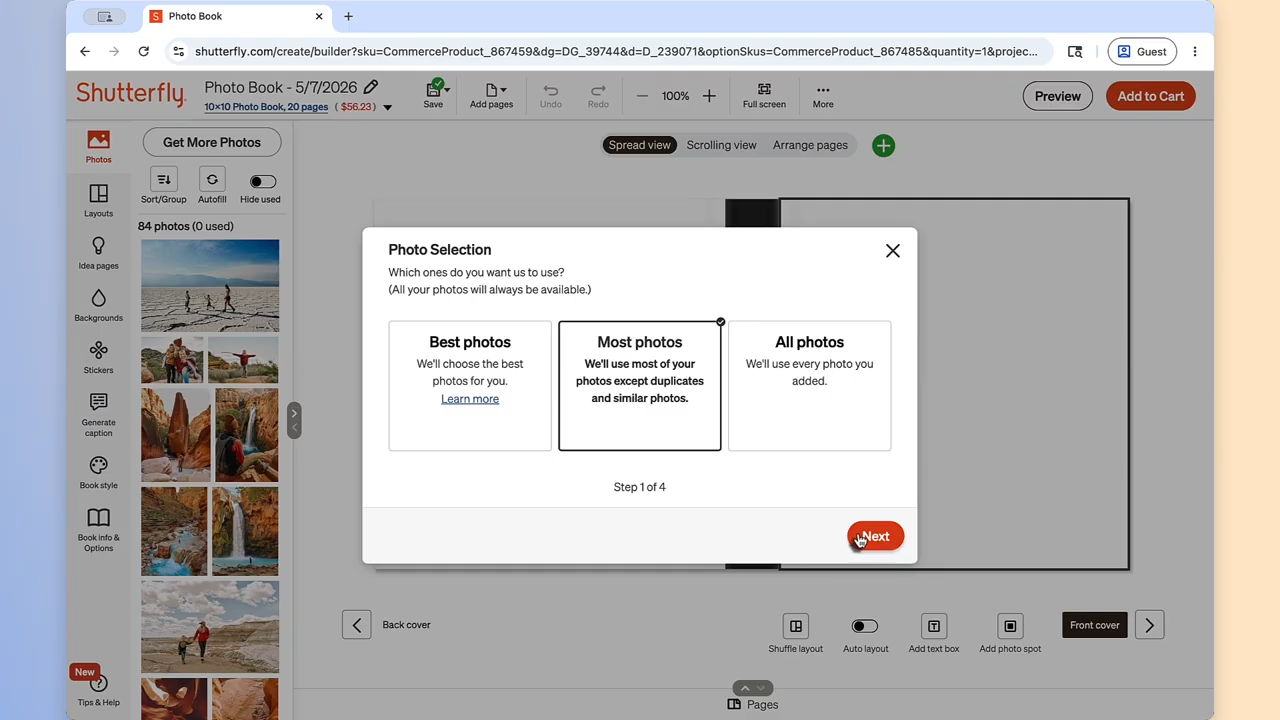Open Book style panel
The image size is (1280, 720).
coord(98,472)
